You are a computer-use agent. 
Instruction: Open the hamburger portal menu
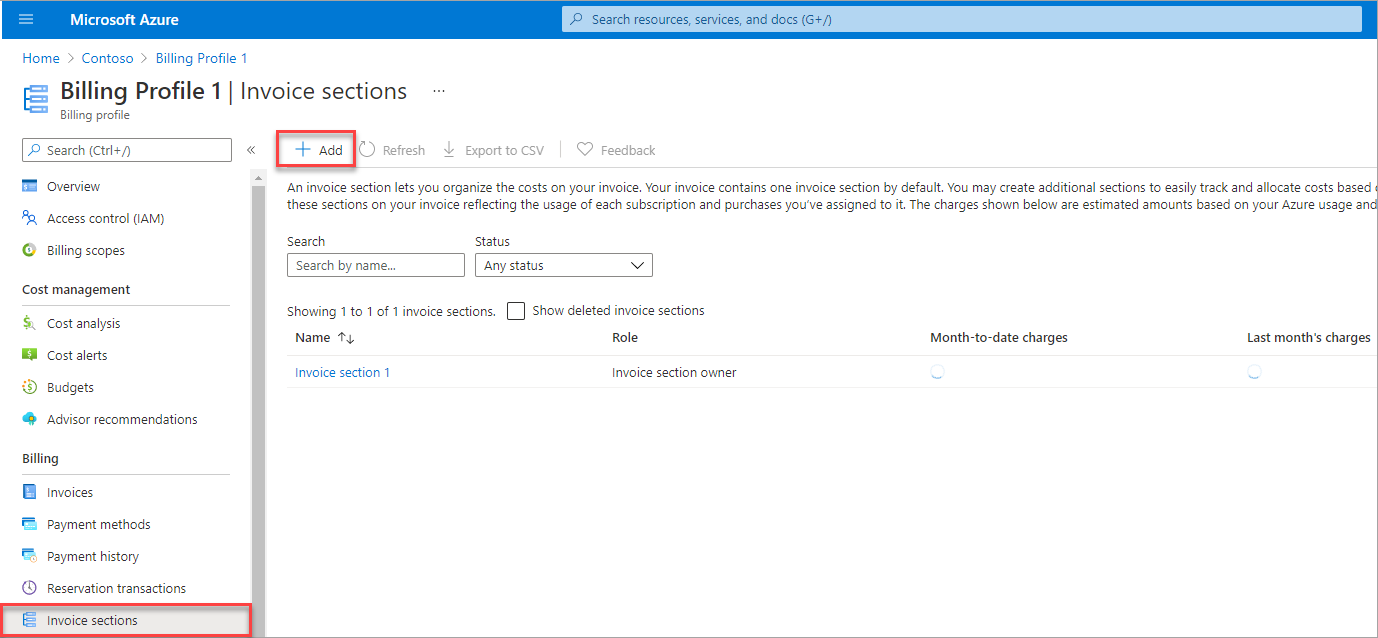tap(26, 19)
